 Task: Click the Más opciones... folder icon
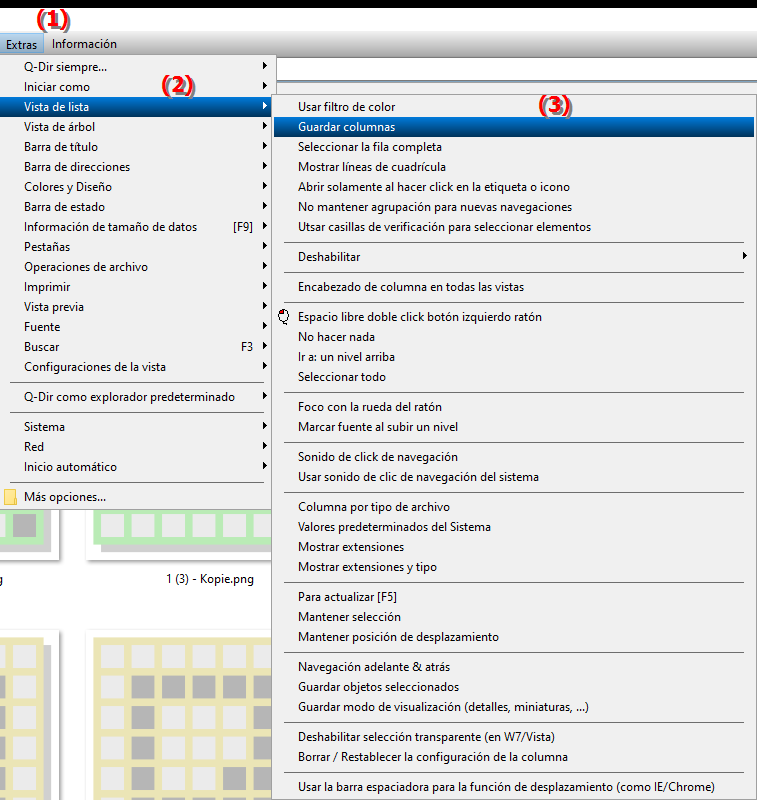[10, 497]
